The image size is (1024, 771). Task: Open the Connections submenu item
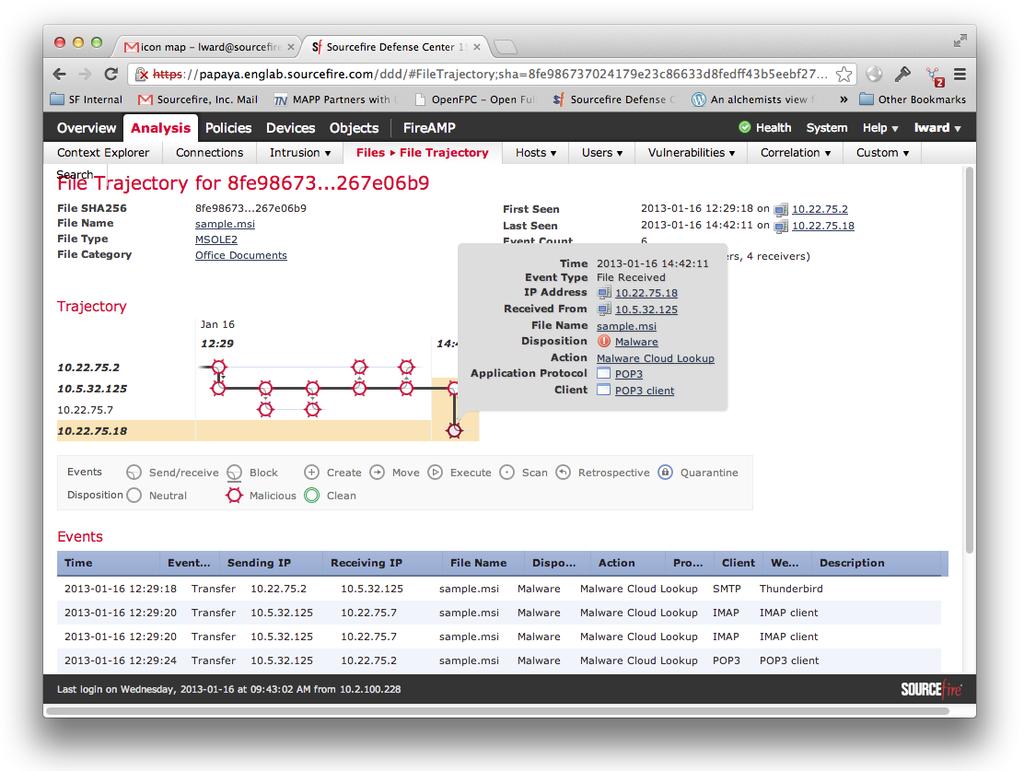pos(210,153)
